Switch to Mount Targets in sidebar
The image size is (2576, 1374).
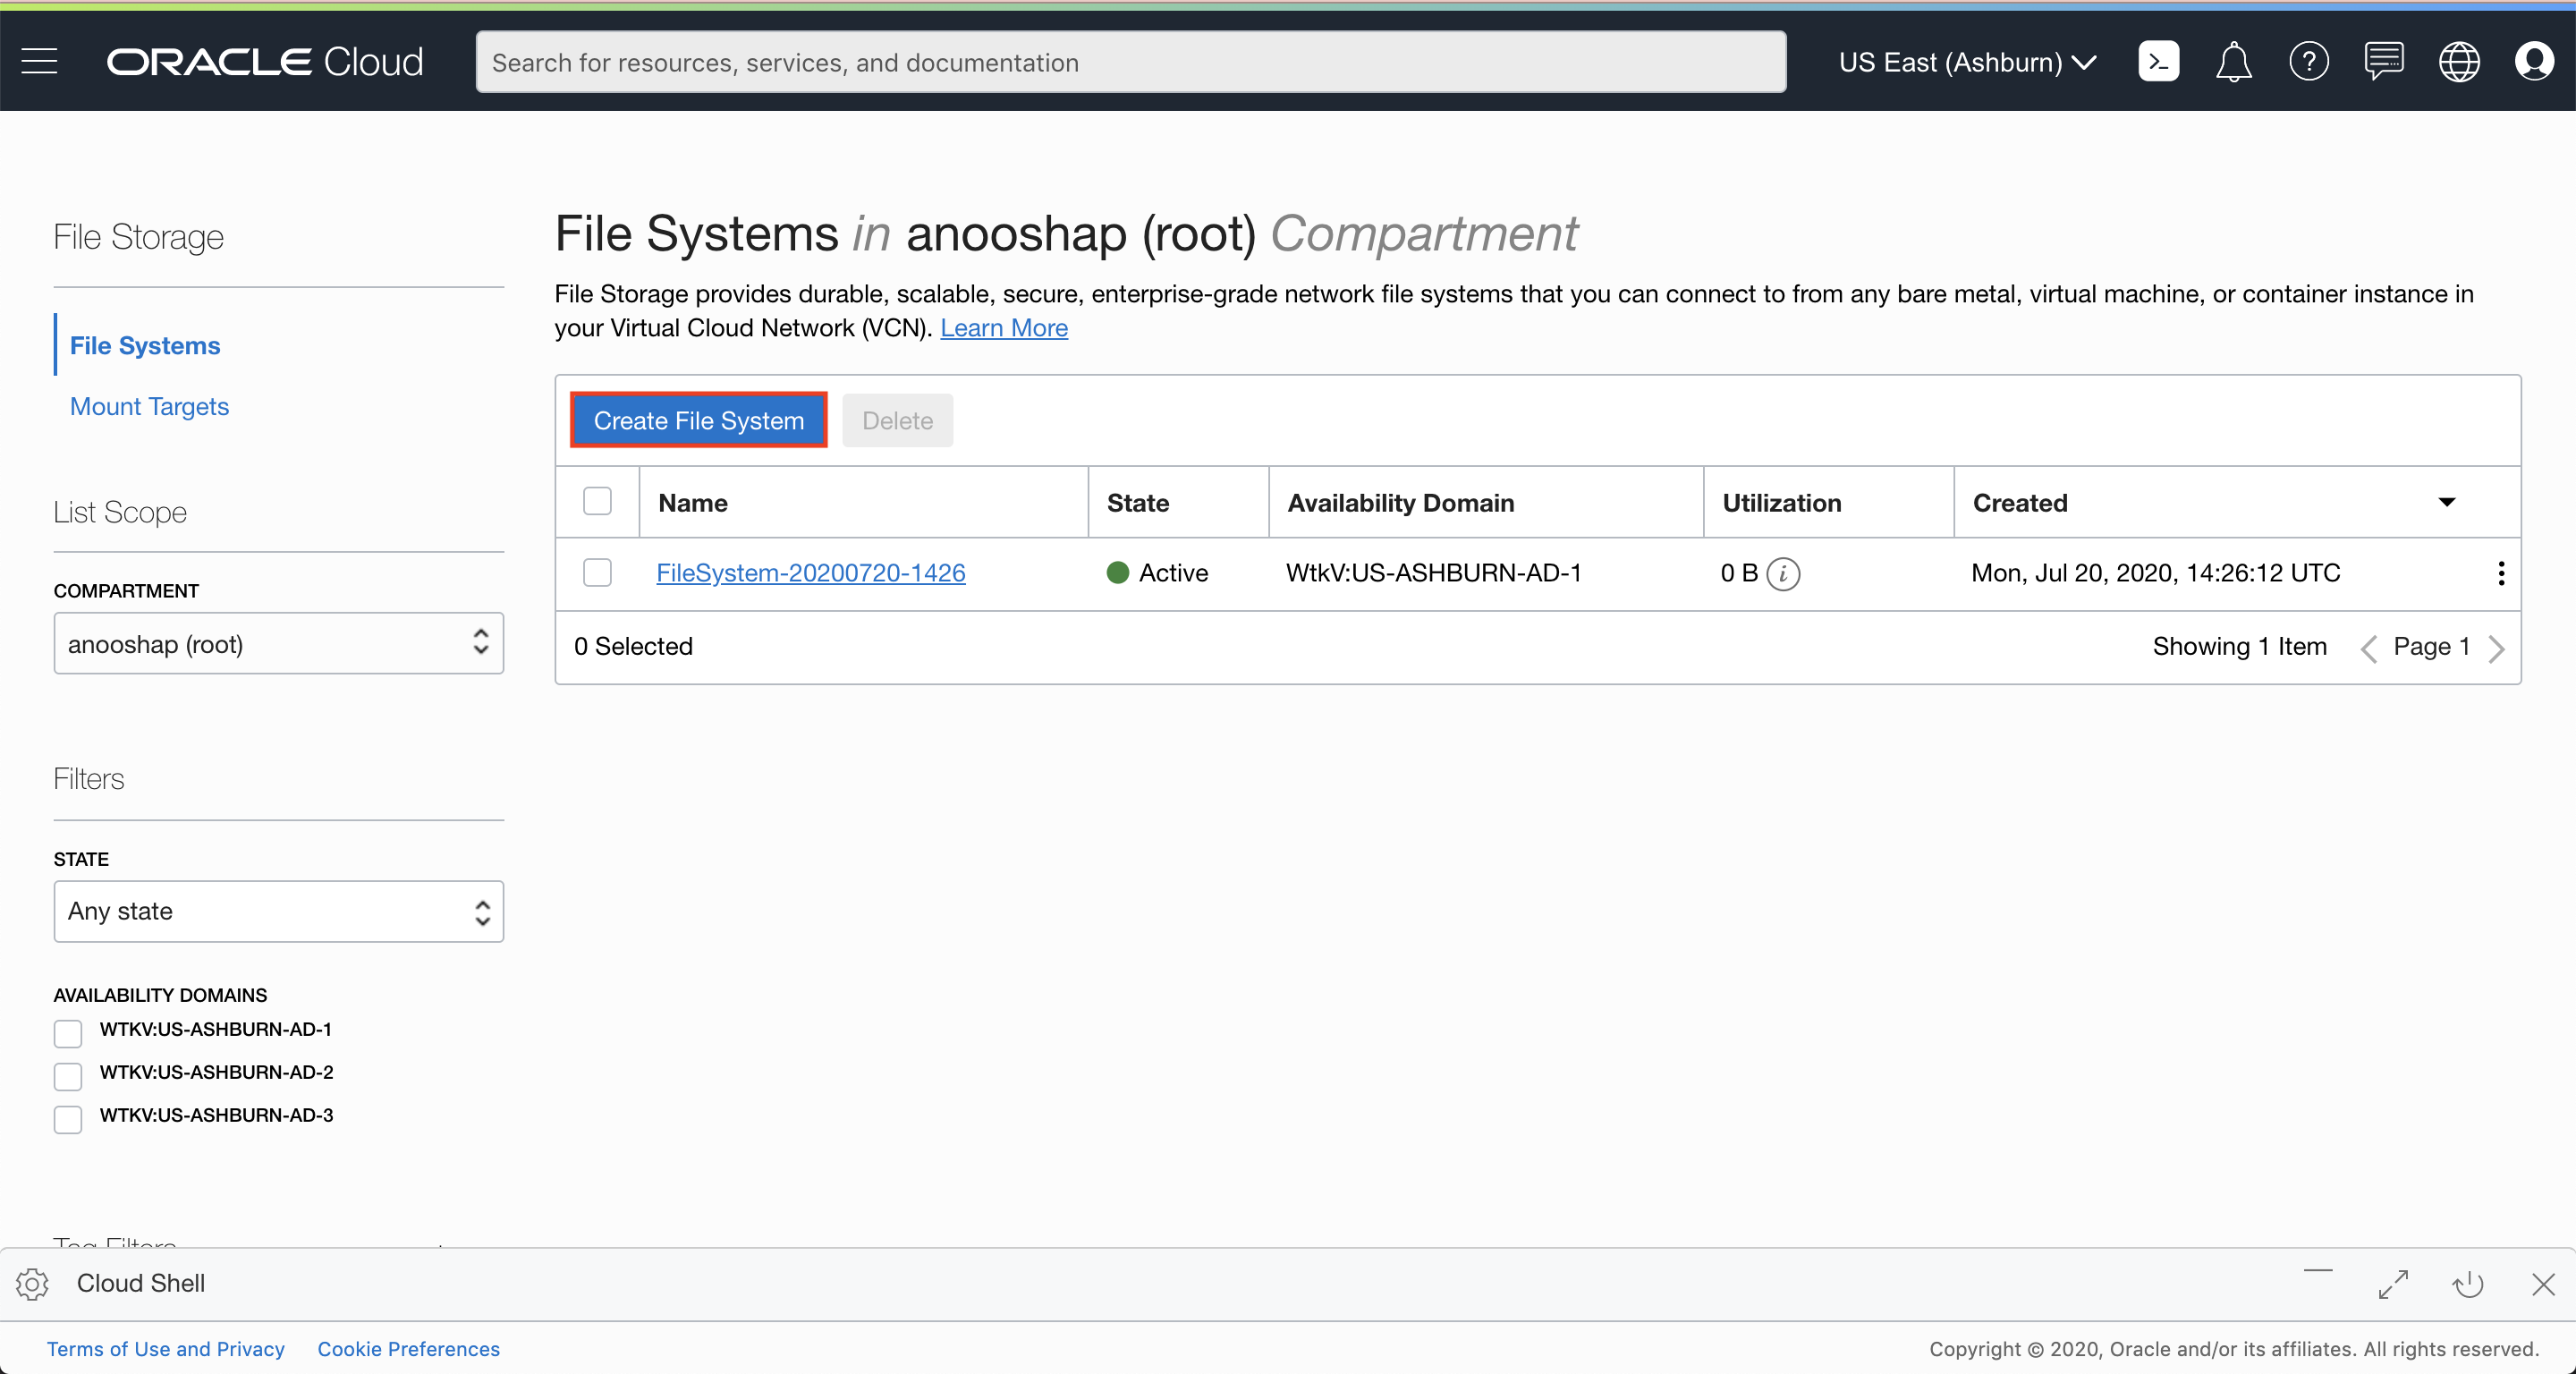point(149,406)
